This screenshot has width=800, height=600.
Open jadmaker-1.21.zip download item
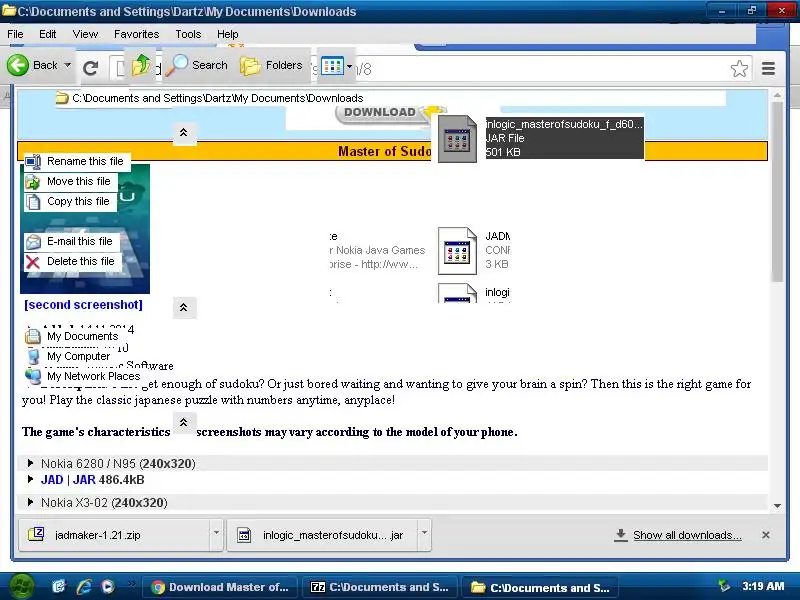pos(114,535)
